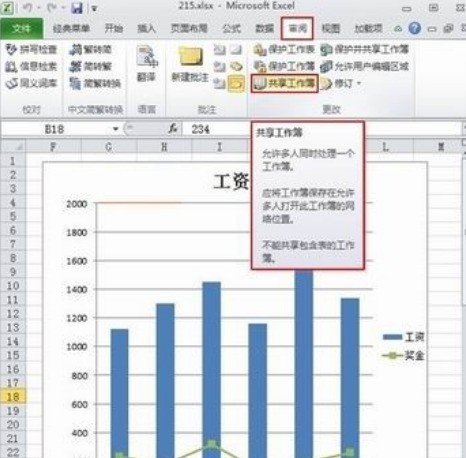Switch to Classic Menu (经典菜单) tab

coord(71,29)
